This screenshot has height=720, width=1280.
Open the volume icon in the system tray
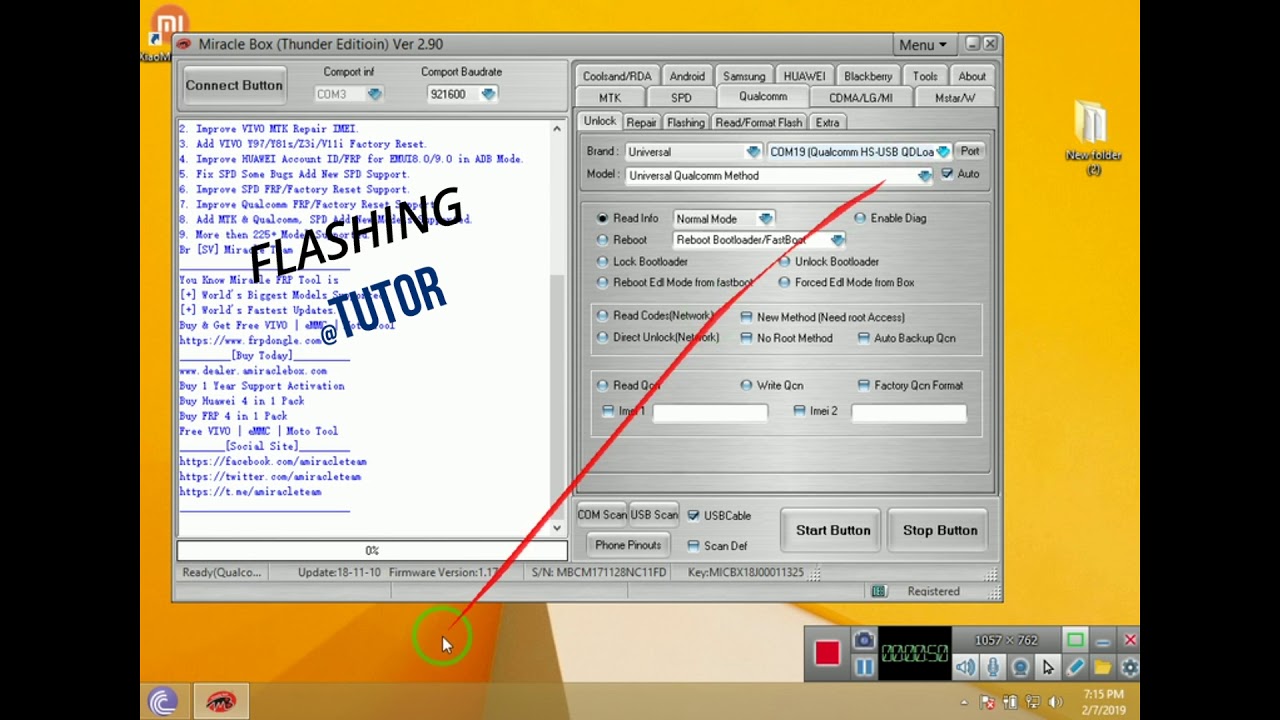pyautogui.click(x=1054, y=702)
